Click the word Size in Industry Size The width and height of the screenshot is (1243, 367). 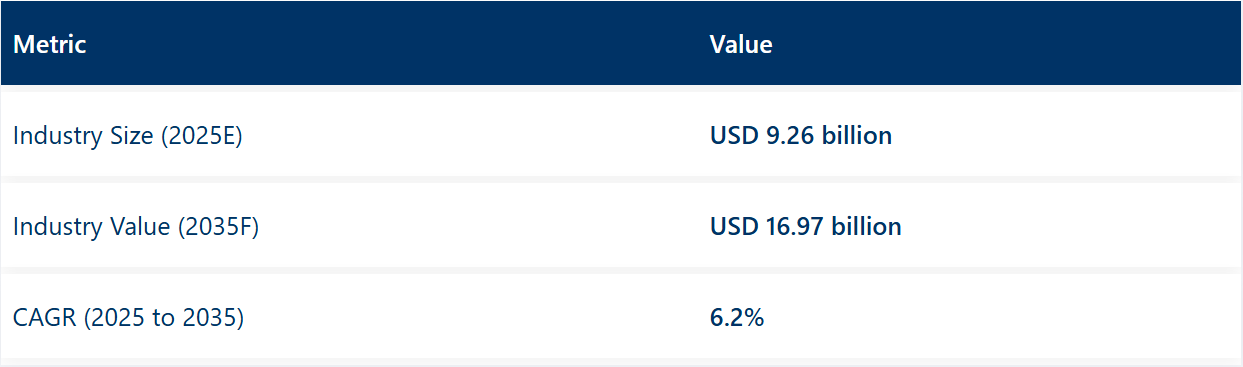[x=132, y=136]
